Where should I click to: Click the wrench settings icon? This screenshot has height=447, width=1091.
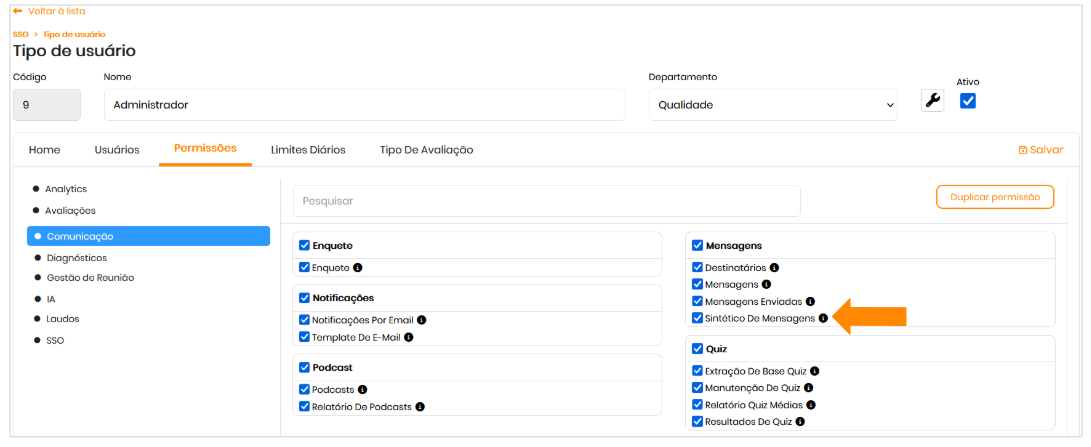coord(932,101)
